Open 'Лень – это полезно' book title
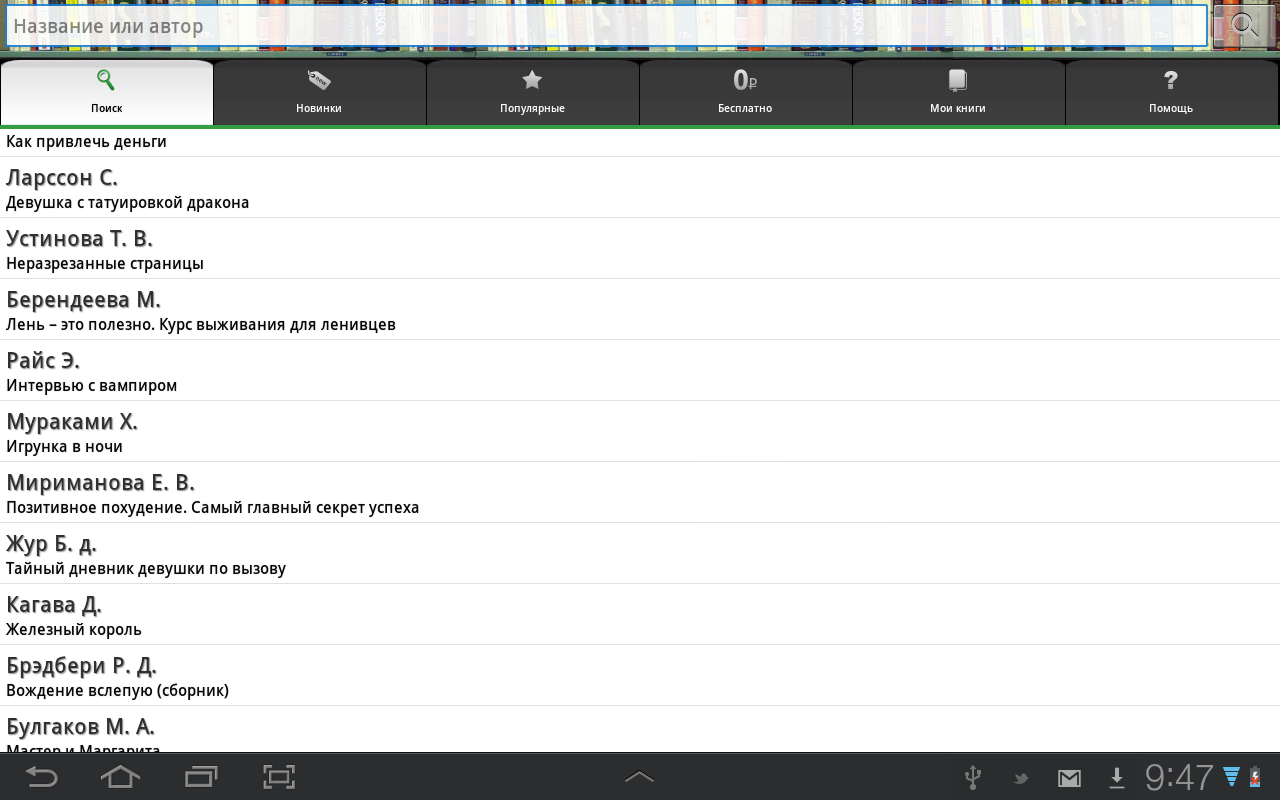This screenshot has width=1280, height=800. [201, 325]
